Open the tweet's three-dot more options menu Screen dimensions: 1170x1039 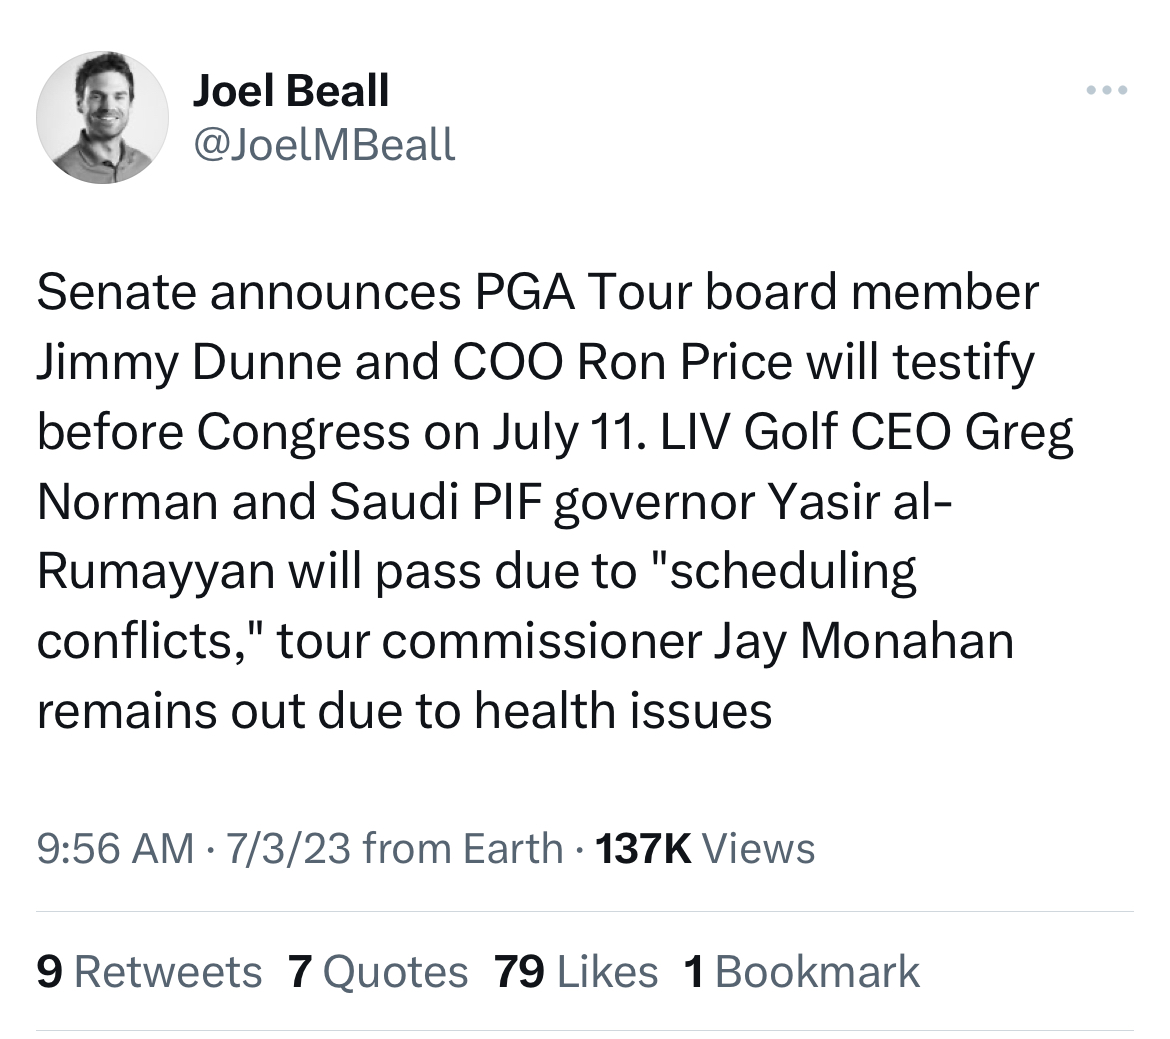1107,91
